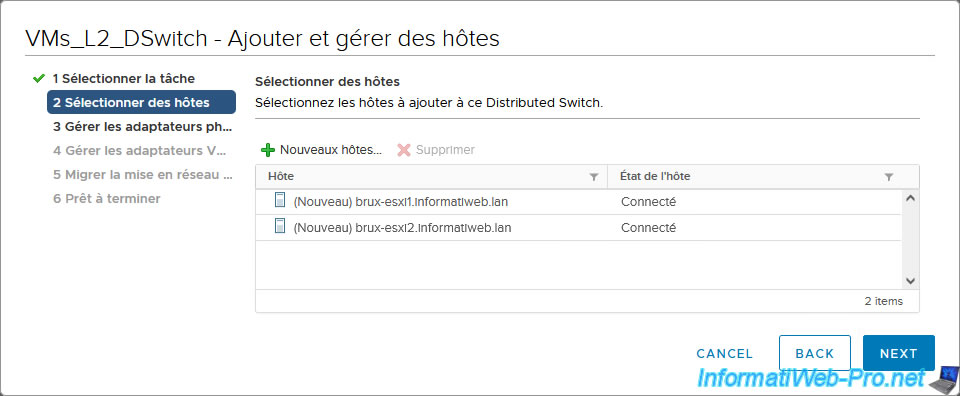The image size is (960, 396).
Task: Sort by the État de l'hôte header
Action: coord(655,176)
